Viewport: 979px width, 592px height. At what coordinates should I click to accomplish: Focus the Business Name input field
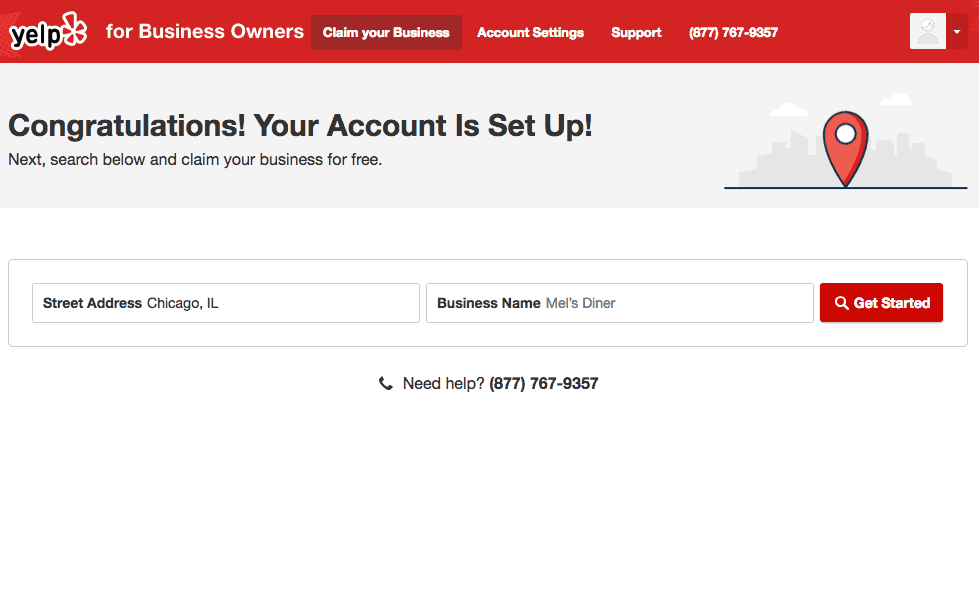pos(675,303)
